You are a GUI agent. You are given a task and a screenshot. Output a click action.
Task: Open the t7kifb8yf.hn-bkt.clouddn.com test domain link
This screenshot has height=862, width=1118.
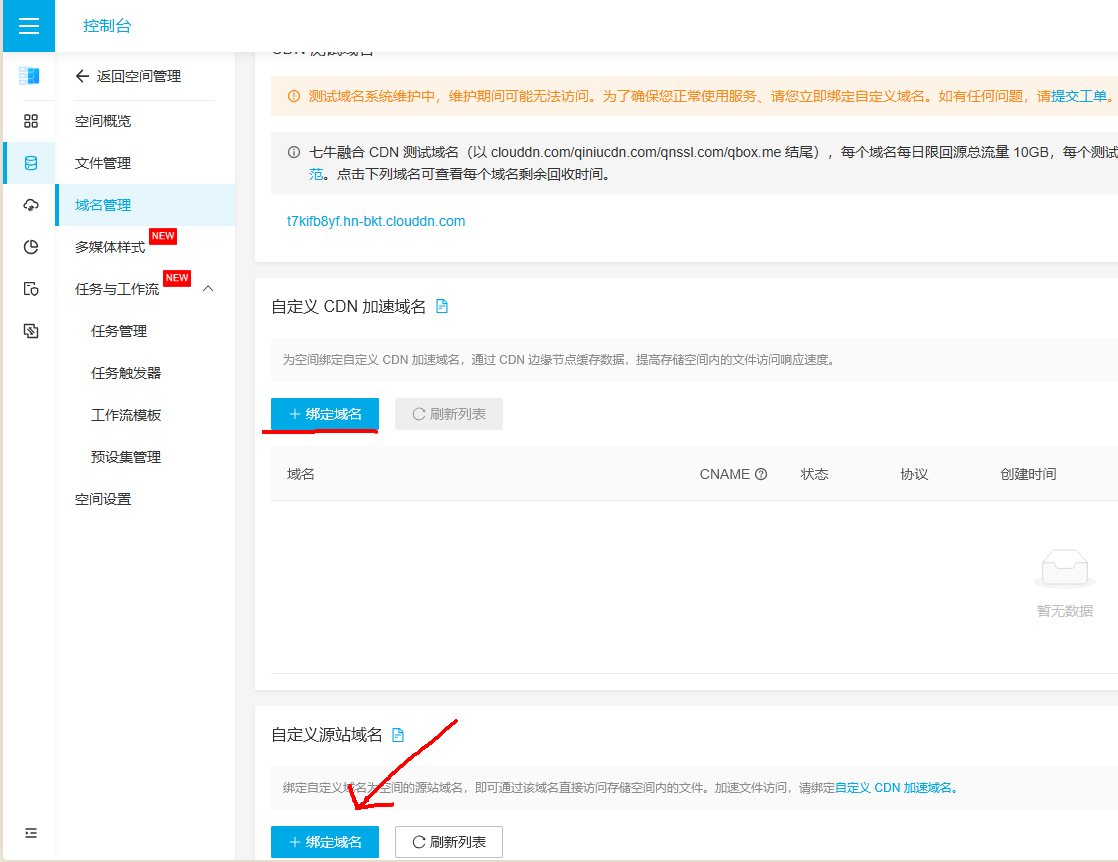click(376, 221)
